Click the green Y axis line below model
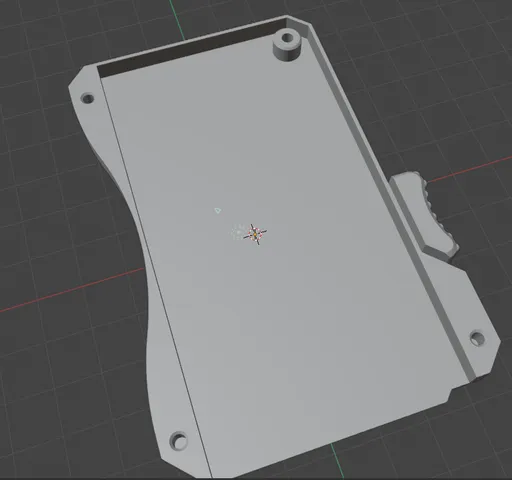The image size is (512, 480). (337, 462)
